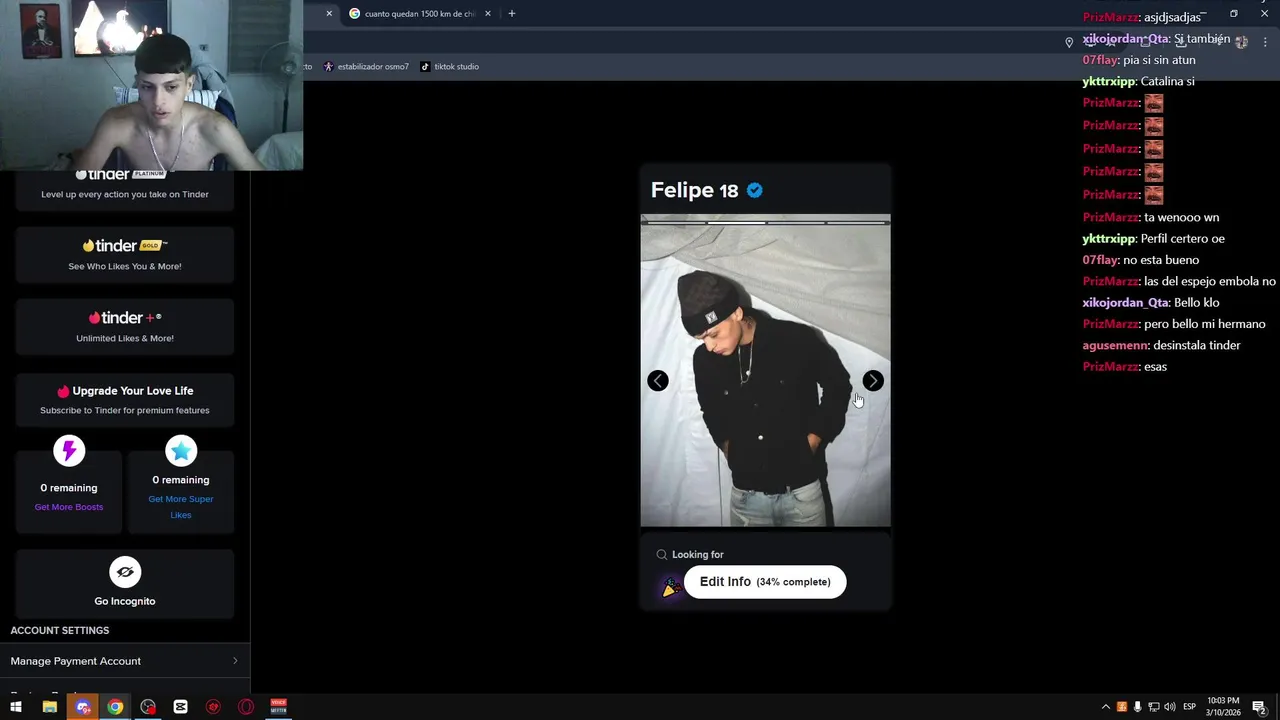Open the Tinder Plus subscription card
The image size is (1280, 720).
coord(125,327)
